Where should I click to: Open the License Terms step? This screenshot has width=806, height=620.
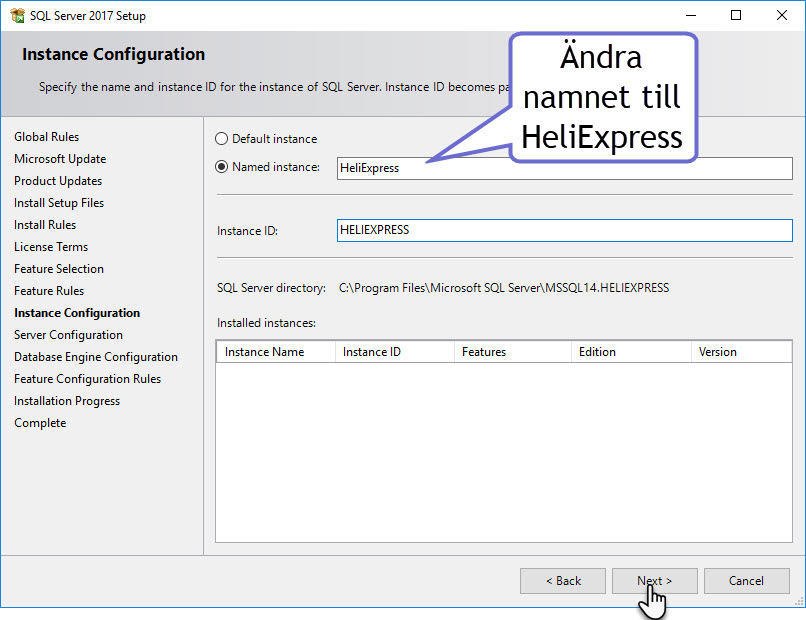[x=51, y=247]
